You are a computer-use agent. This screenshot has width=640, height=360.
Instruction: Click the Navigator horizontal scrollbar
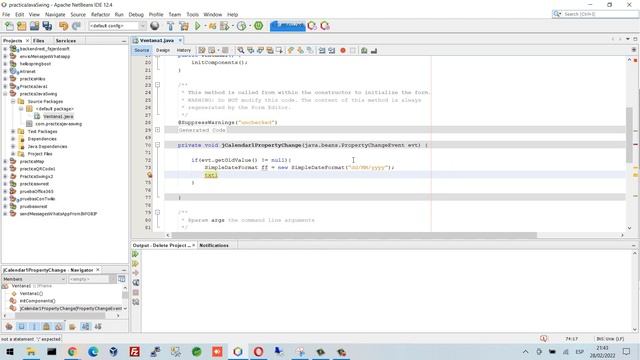pos(60,316)
